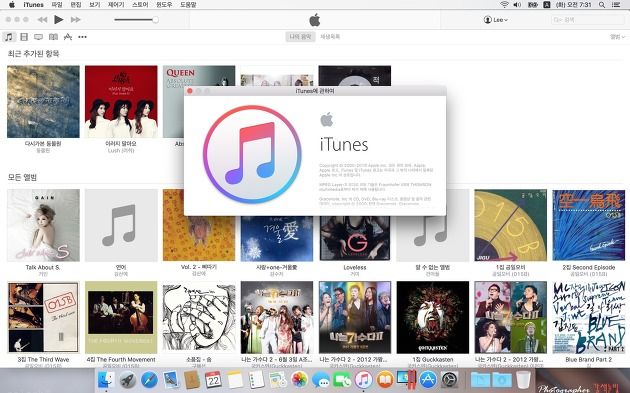Open the 제어기 menu

[x=116, y=5]
